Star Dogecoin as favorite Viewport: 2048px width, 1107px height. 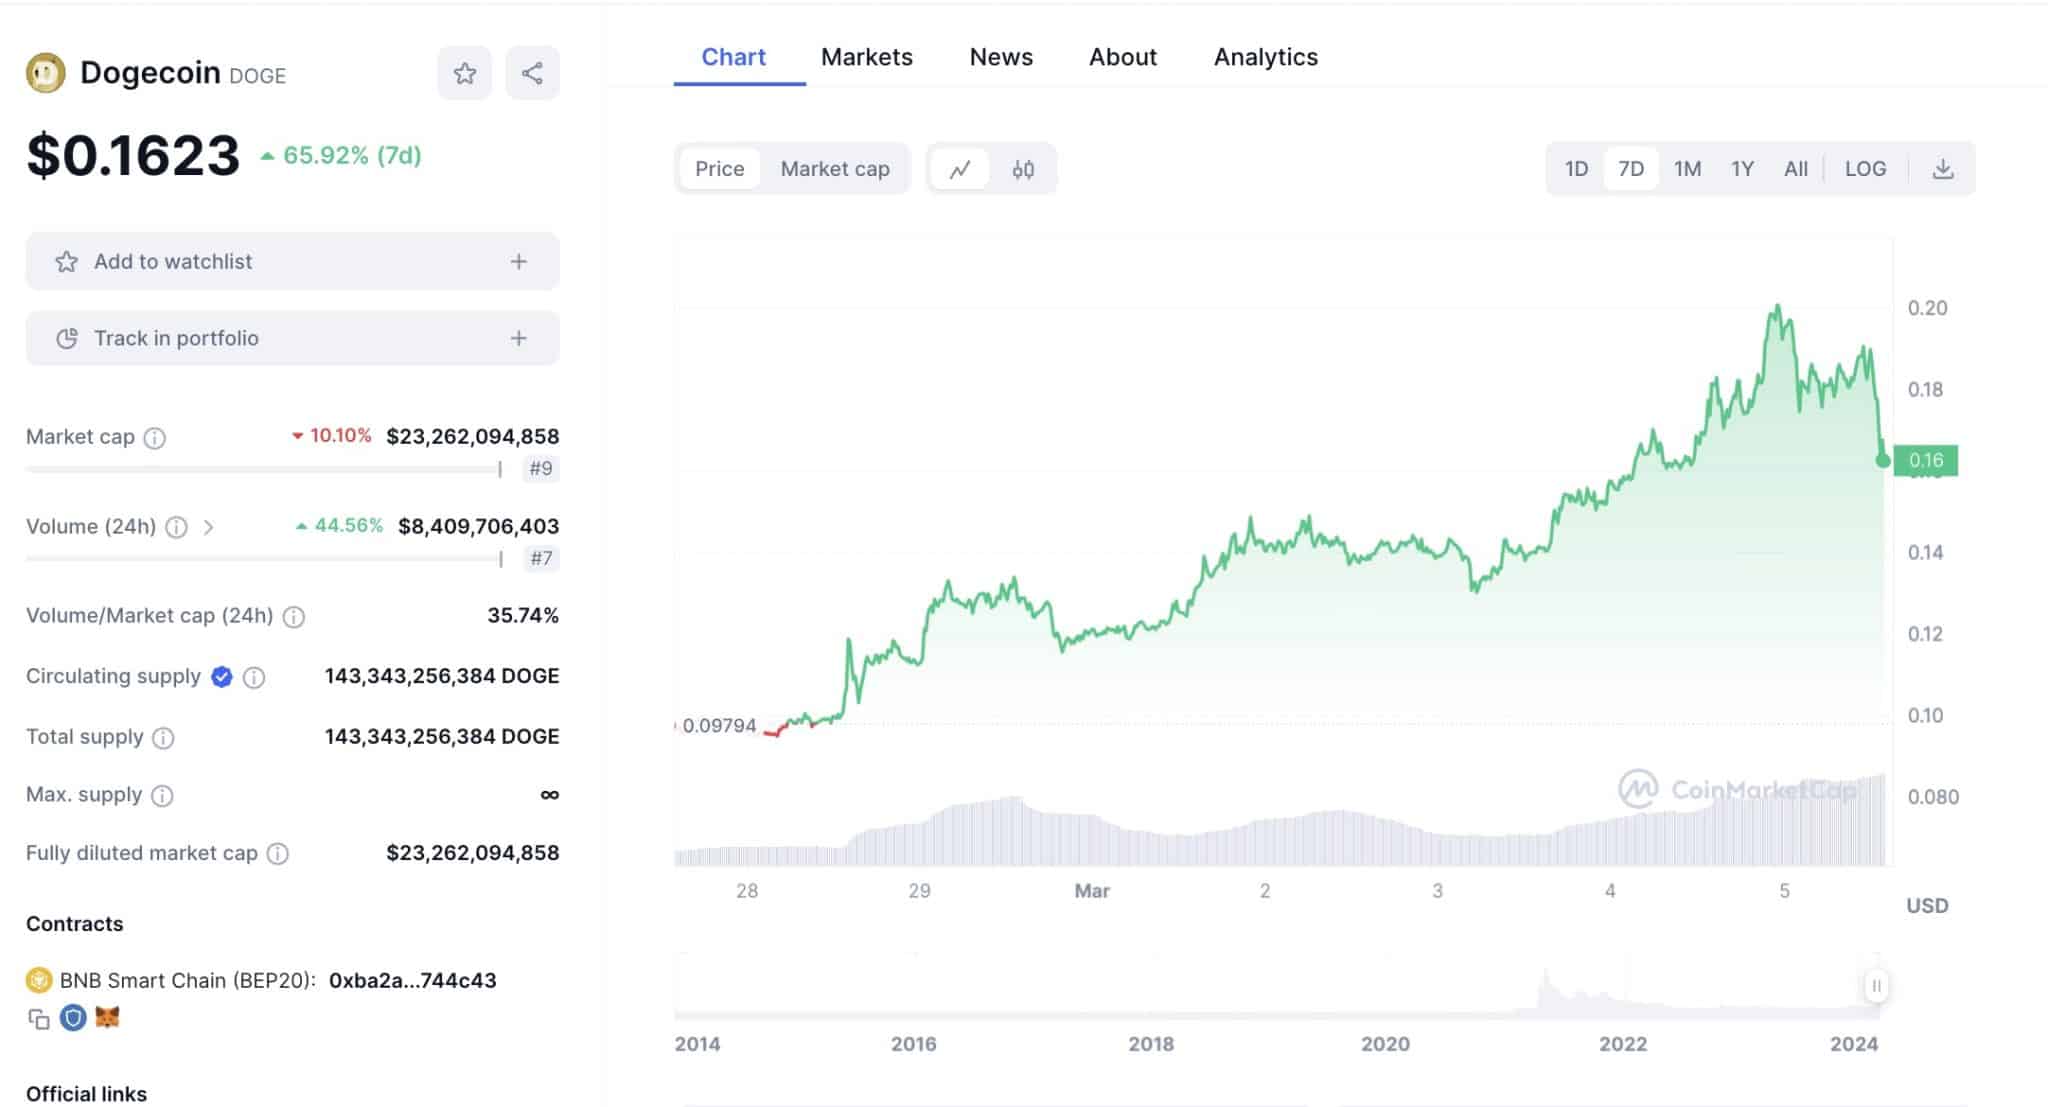pyautogui.click(x=464, y=73)
